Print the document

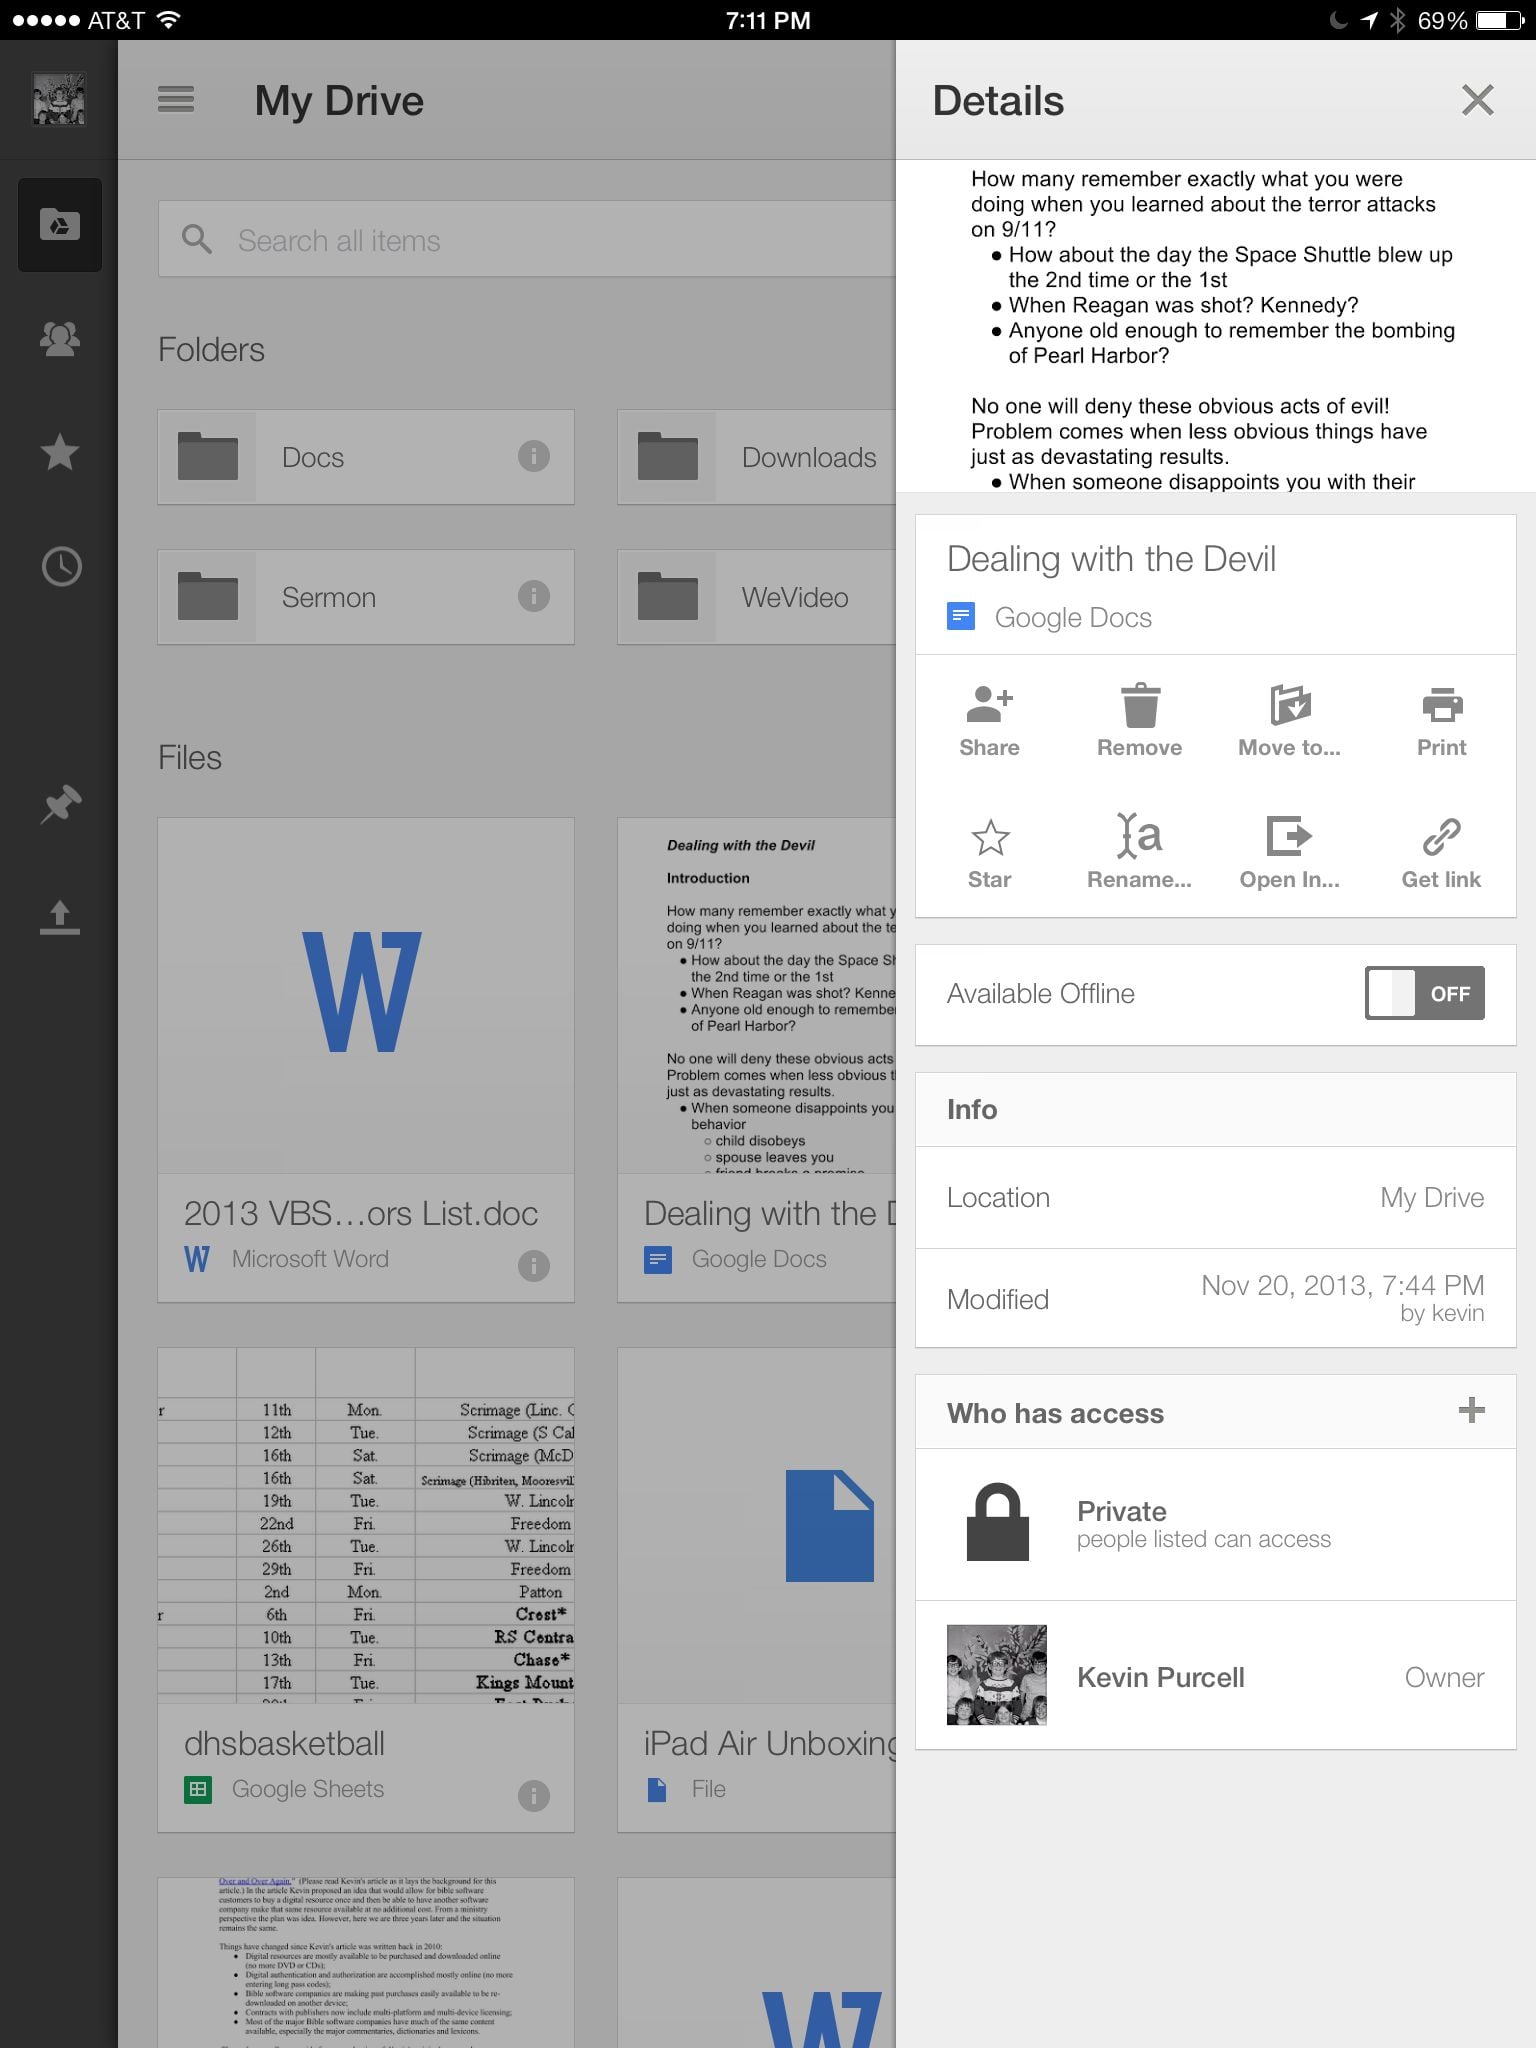[x=1441, y=722]
